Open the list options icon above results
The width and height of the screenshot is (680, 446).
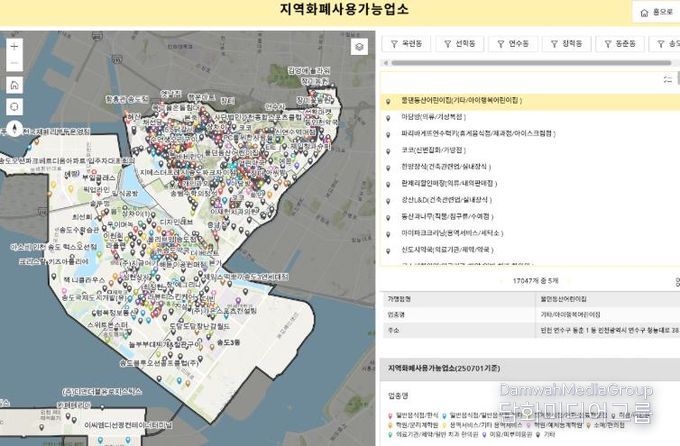668,79
